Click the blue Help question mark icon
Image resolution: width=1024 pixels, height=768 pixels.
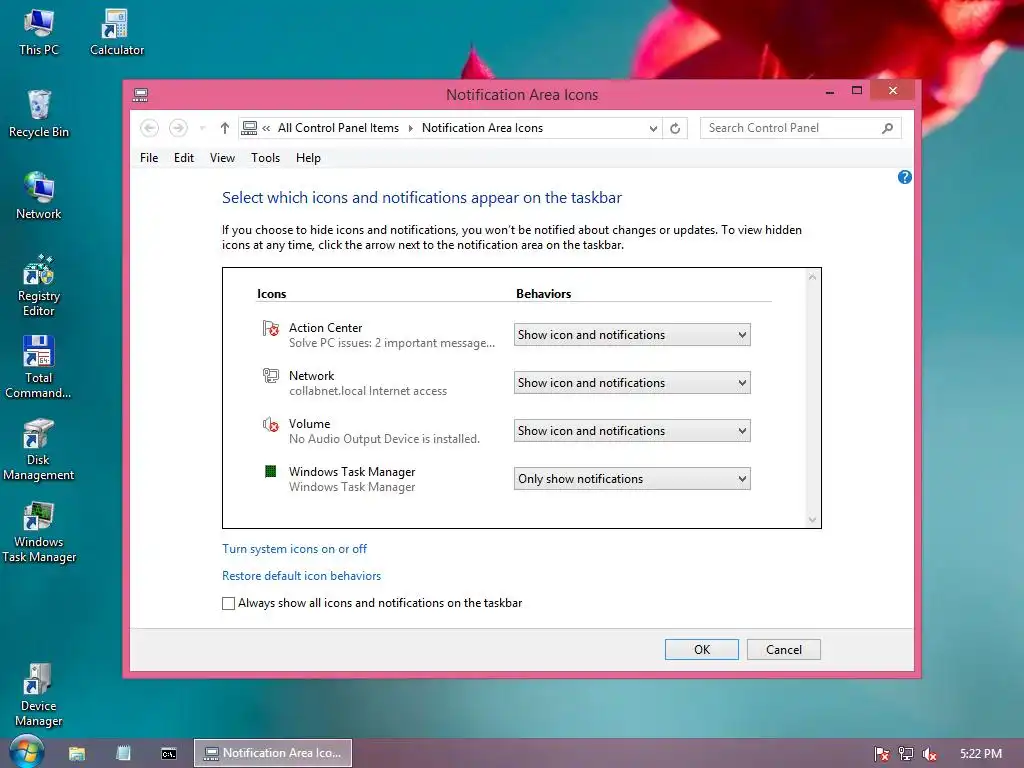coord(904,177)
